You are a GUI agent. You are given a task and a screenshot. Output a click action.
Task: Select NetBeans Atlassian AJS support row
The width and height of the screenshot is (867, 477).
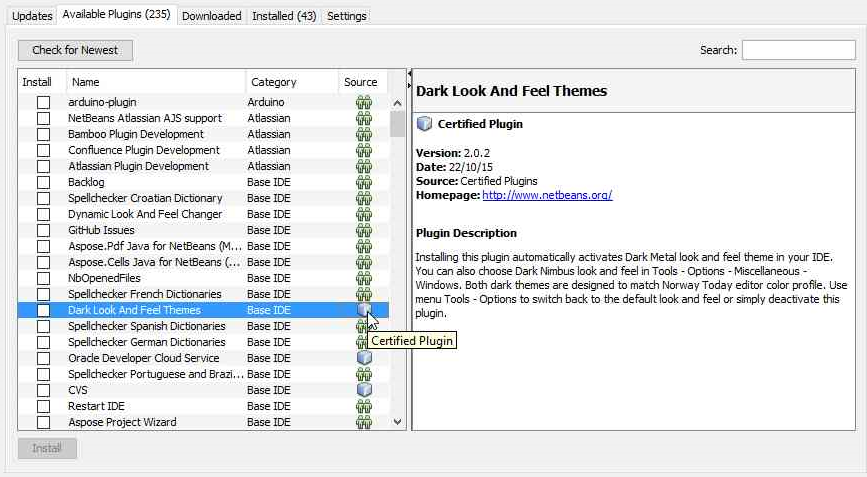click(203, 118)
